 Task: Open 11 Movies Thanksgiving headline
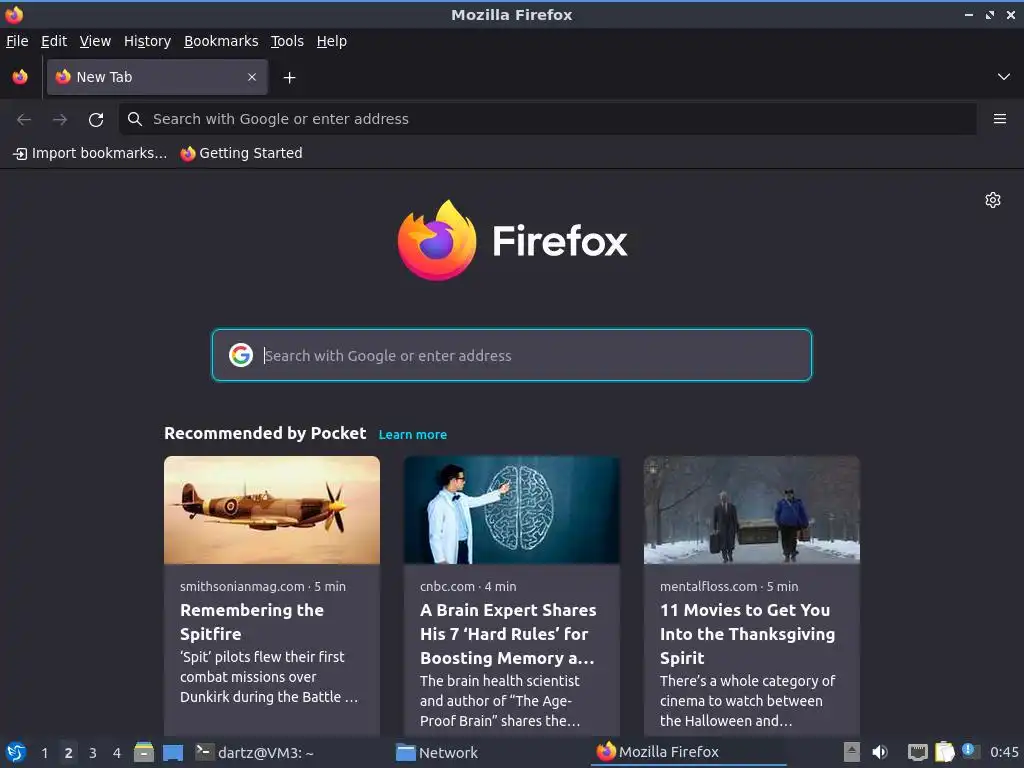pyautogui.click(x=748, y=633)
